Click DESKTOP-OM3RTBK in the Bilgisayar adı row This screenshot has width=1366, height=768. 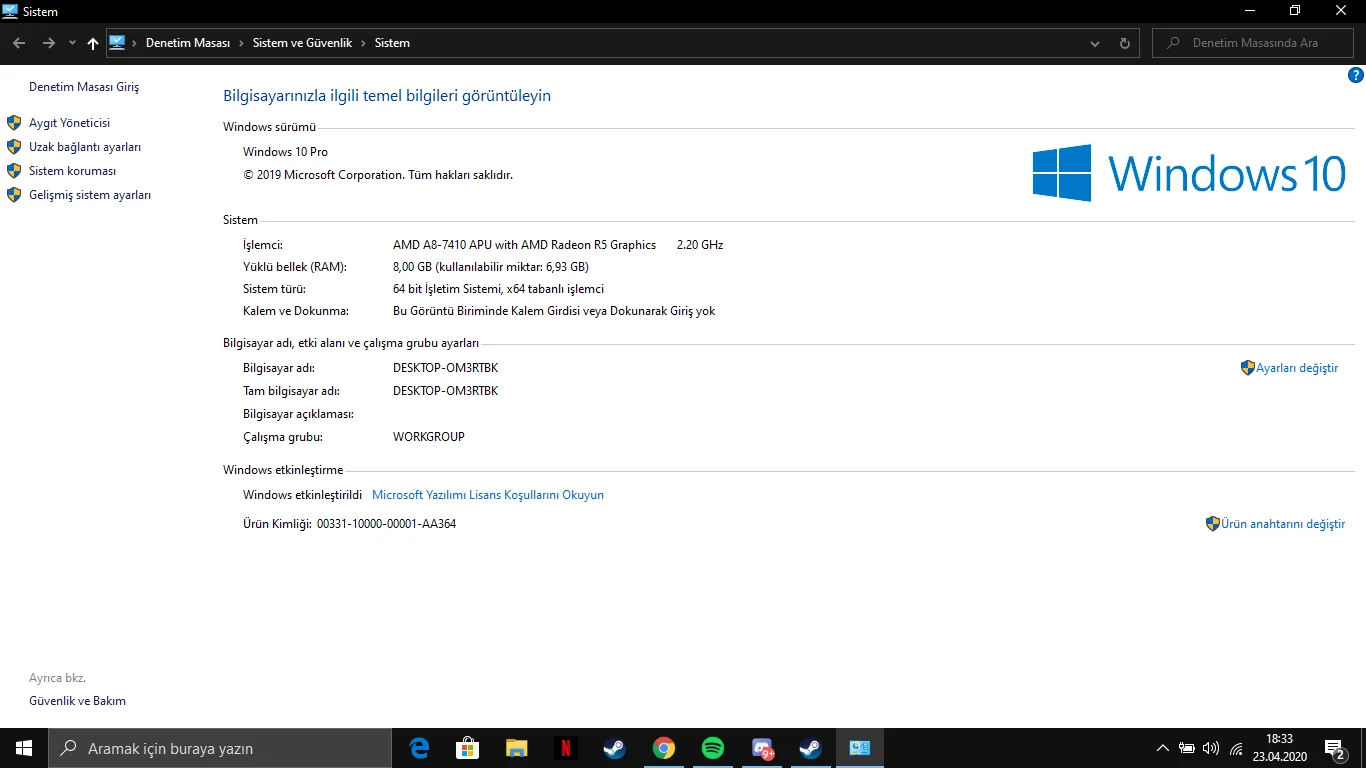pyautogui.click(x=445, y=368)
